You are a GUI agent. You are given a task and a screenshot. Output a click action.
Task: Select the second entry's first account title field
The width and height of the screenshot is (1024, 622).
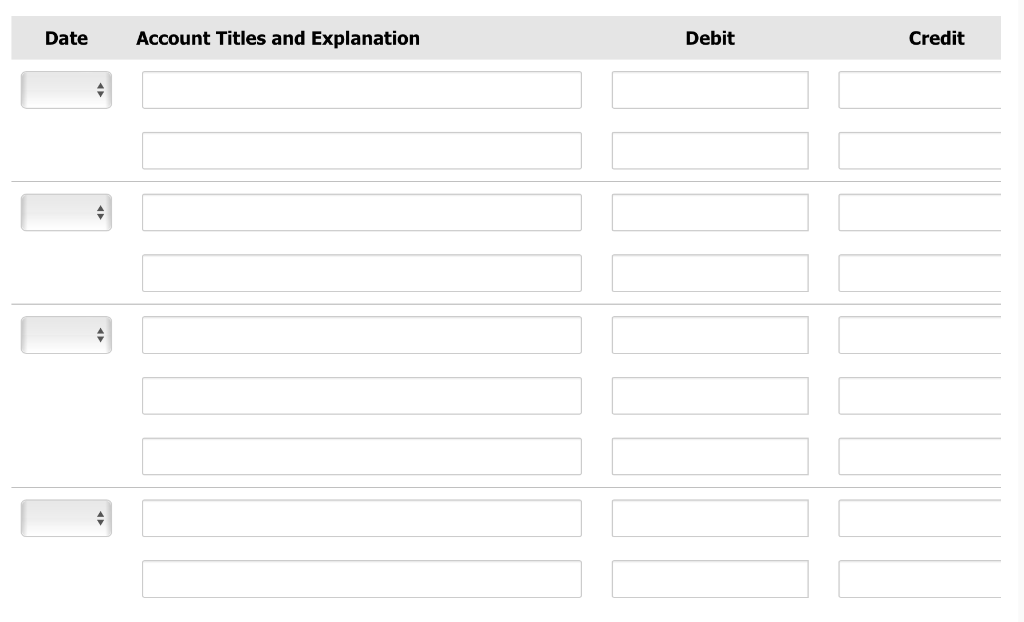tap(361, 211)
